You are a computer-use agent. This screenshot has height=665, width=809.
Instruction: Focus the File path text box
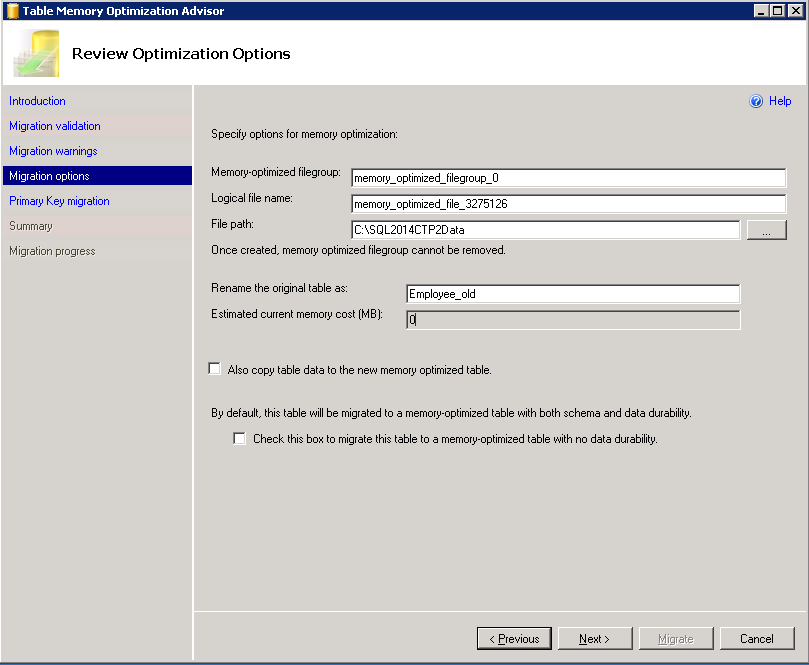coord(545,230)
